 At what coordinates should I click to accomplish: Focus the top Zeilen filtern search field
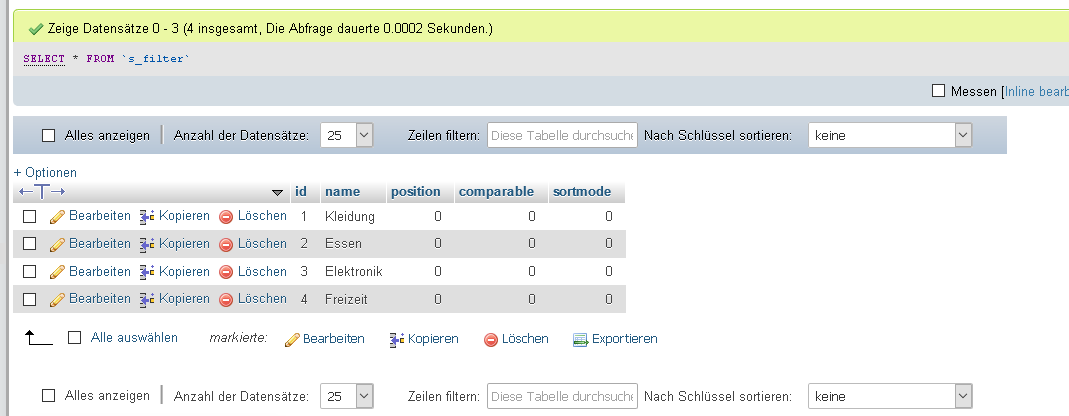pos(562,135)
